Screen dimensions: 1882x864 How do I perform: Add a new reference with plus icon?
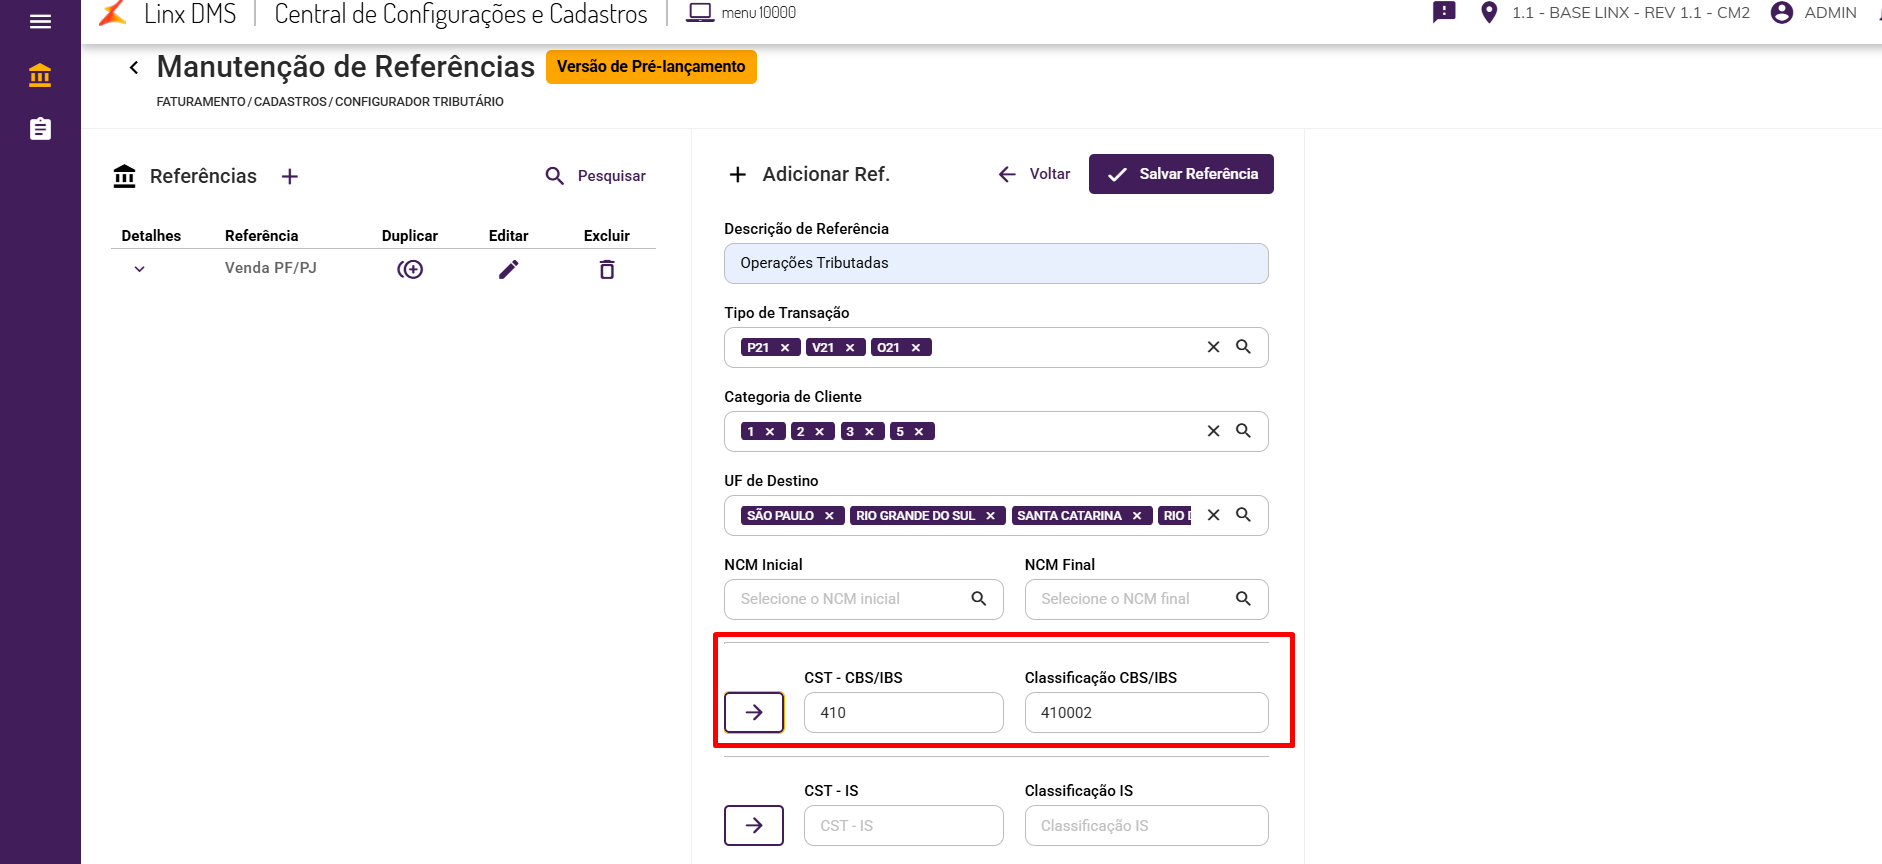click(290, 177)
